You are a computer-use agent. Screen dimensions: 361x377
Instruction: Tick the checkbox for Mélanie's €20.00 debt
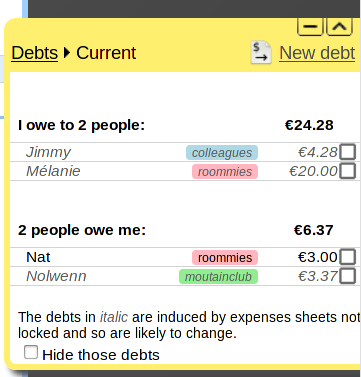point(348,171)
